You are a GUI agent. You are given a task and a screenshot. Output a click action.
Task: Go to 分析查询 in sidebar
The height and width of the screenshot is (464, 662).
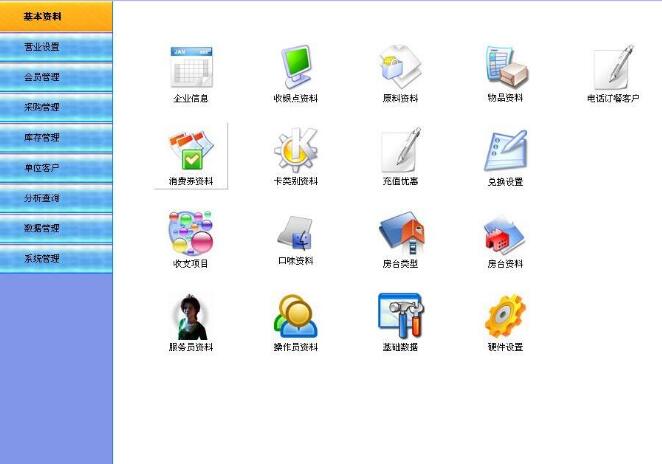pos(56,198)
